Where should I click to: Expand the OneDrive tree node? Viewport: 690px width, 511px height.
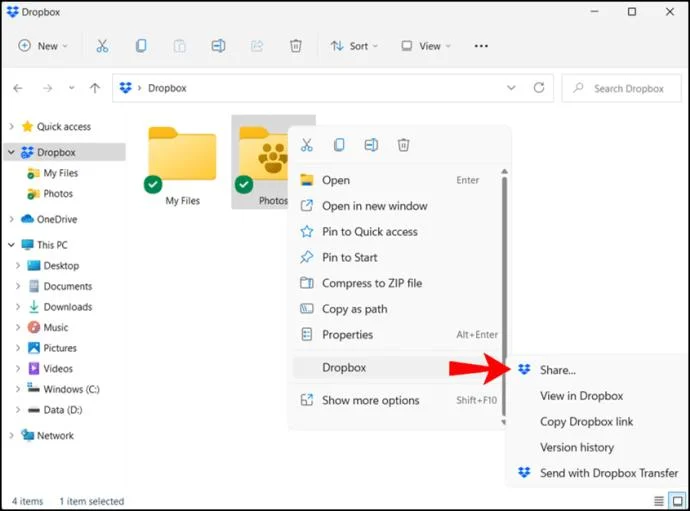[12, 219]
